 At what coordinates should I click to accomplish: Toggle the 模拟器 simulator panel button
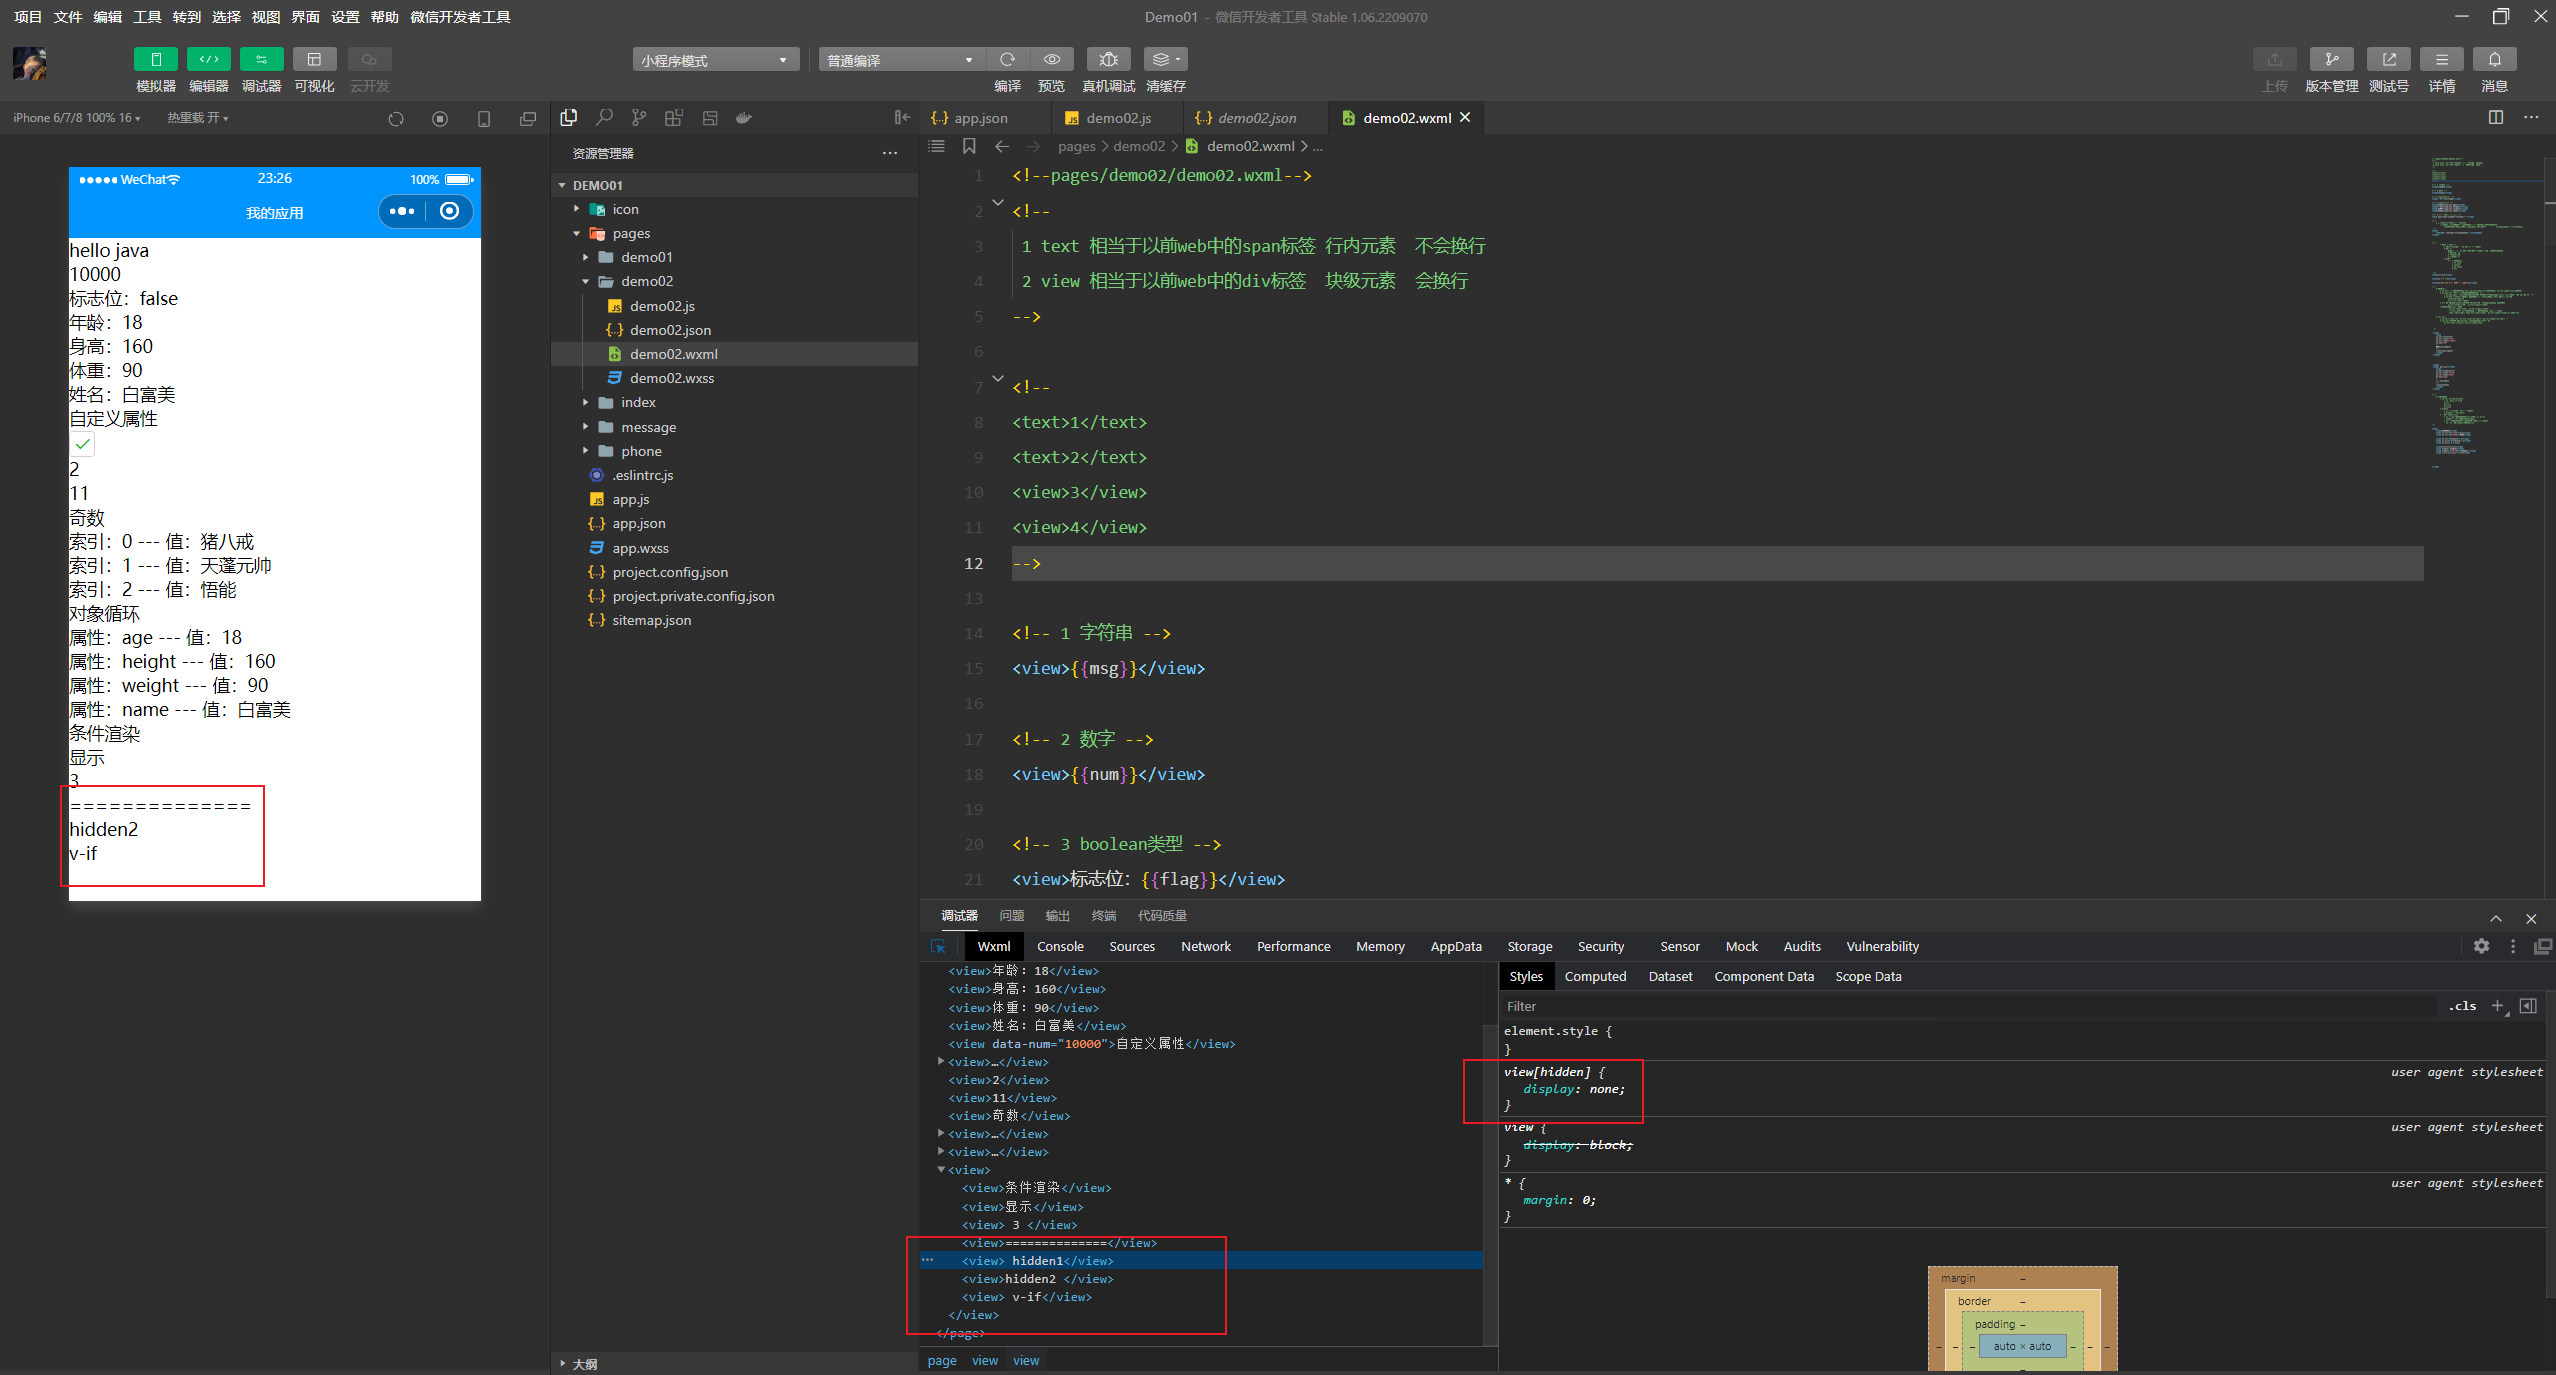click(x=155, y=60)
